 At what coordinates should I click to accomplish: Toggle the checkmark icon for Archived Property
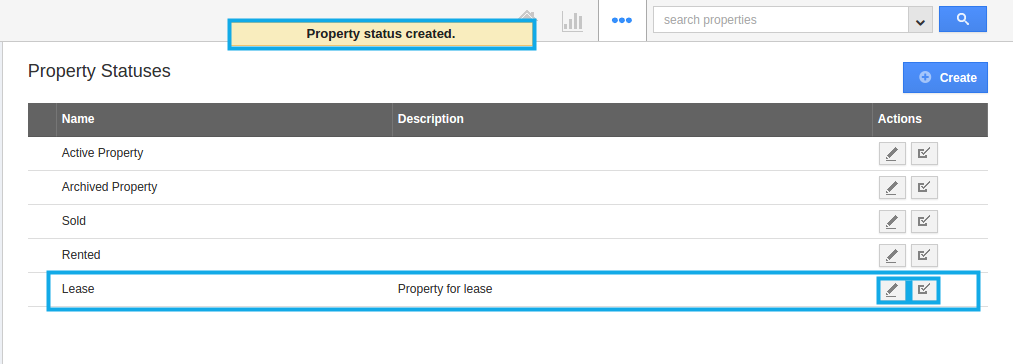coord(924,187)
